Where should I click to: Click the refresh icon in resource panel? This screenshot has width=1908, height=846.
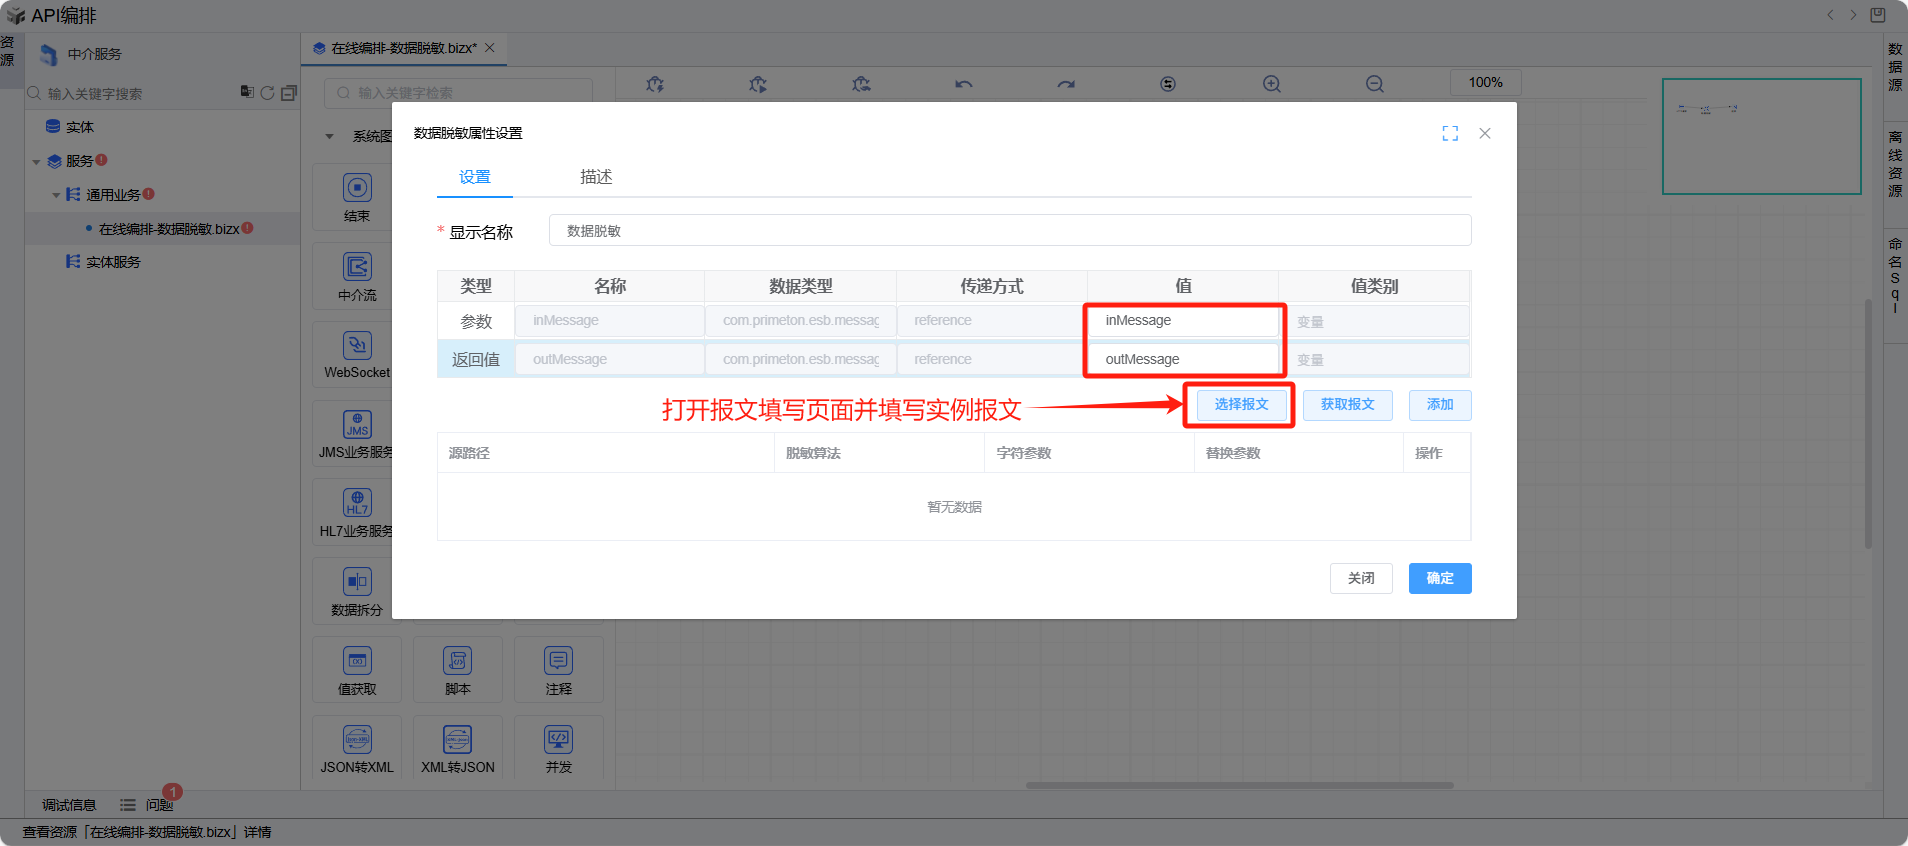click(267, 93)
